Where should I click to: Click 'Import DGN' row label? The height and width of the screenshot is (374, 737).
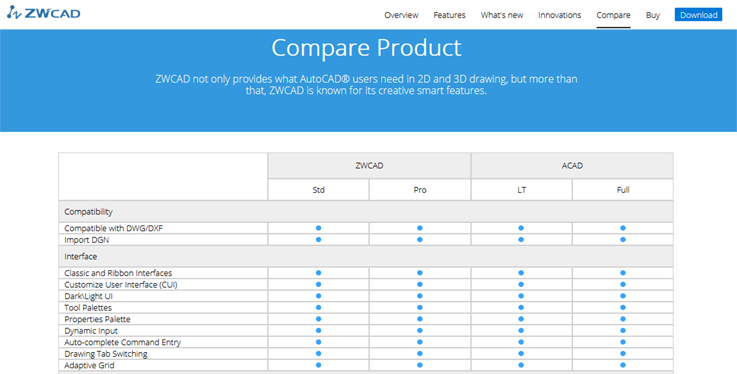click(86, 240)
